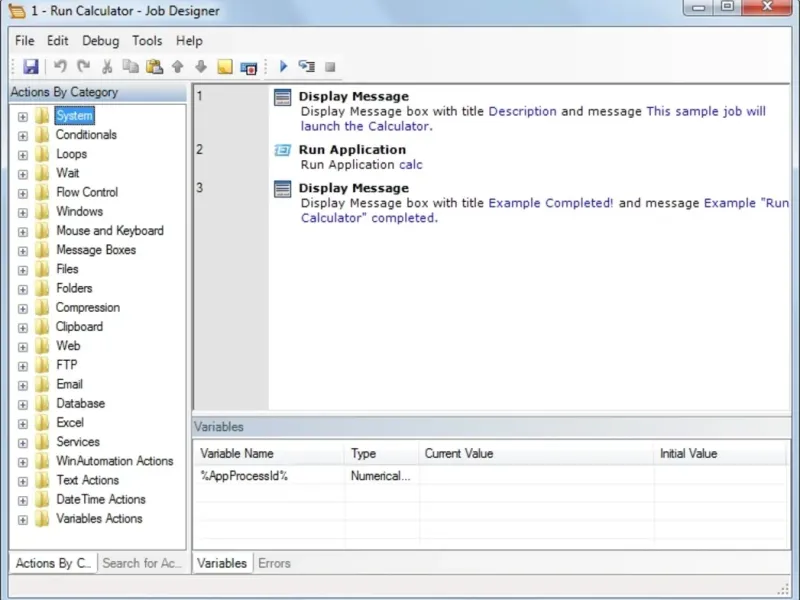Run the job with the Play icon
Screen dimensions: 800x600
[283, 67]
